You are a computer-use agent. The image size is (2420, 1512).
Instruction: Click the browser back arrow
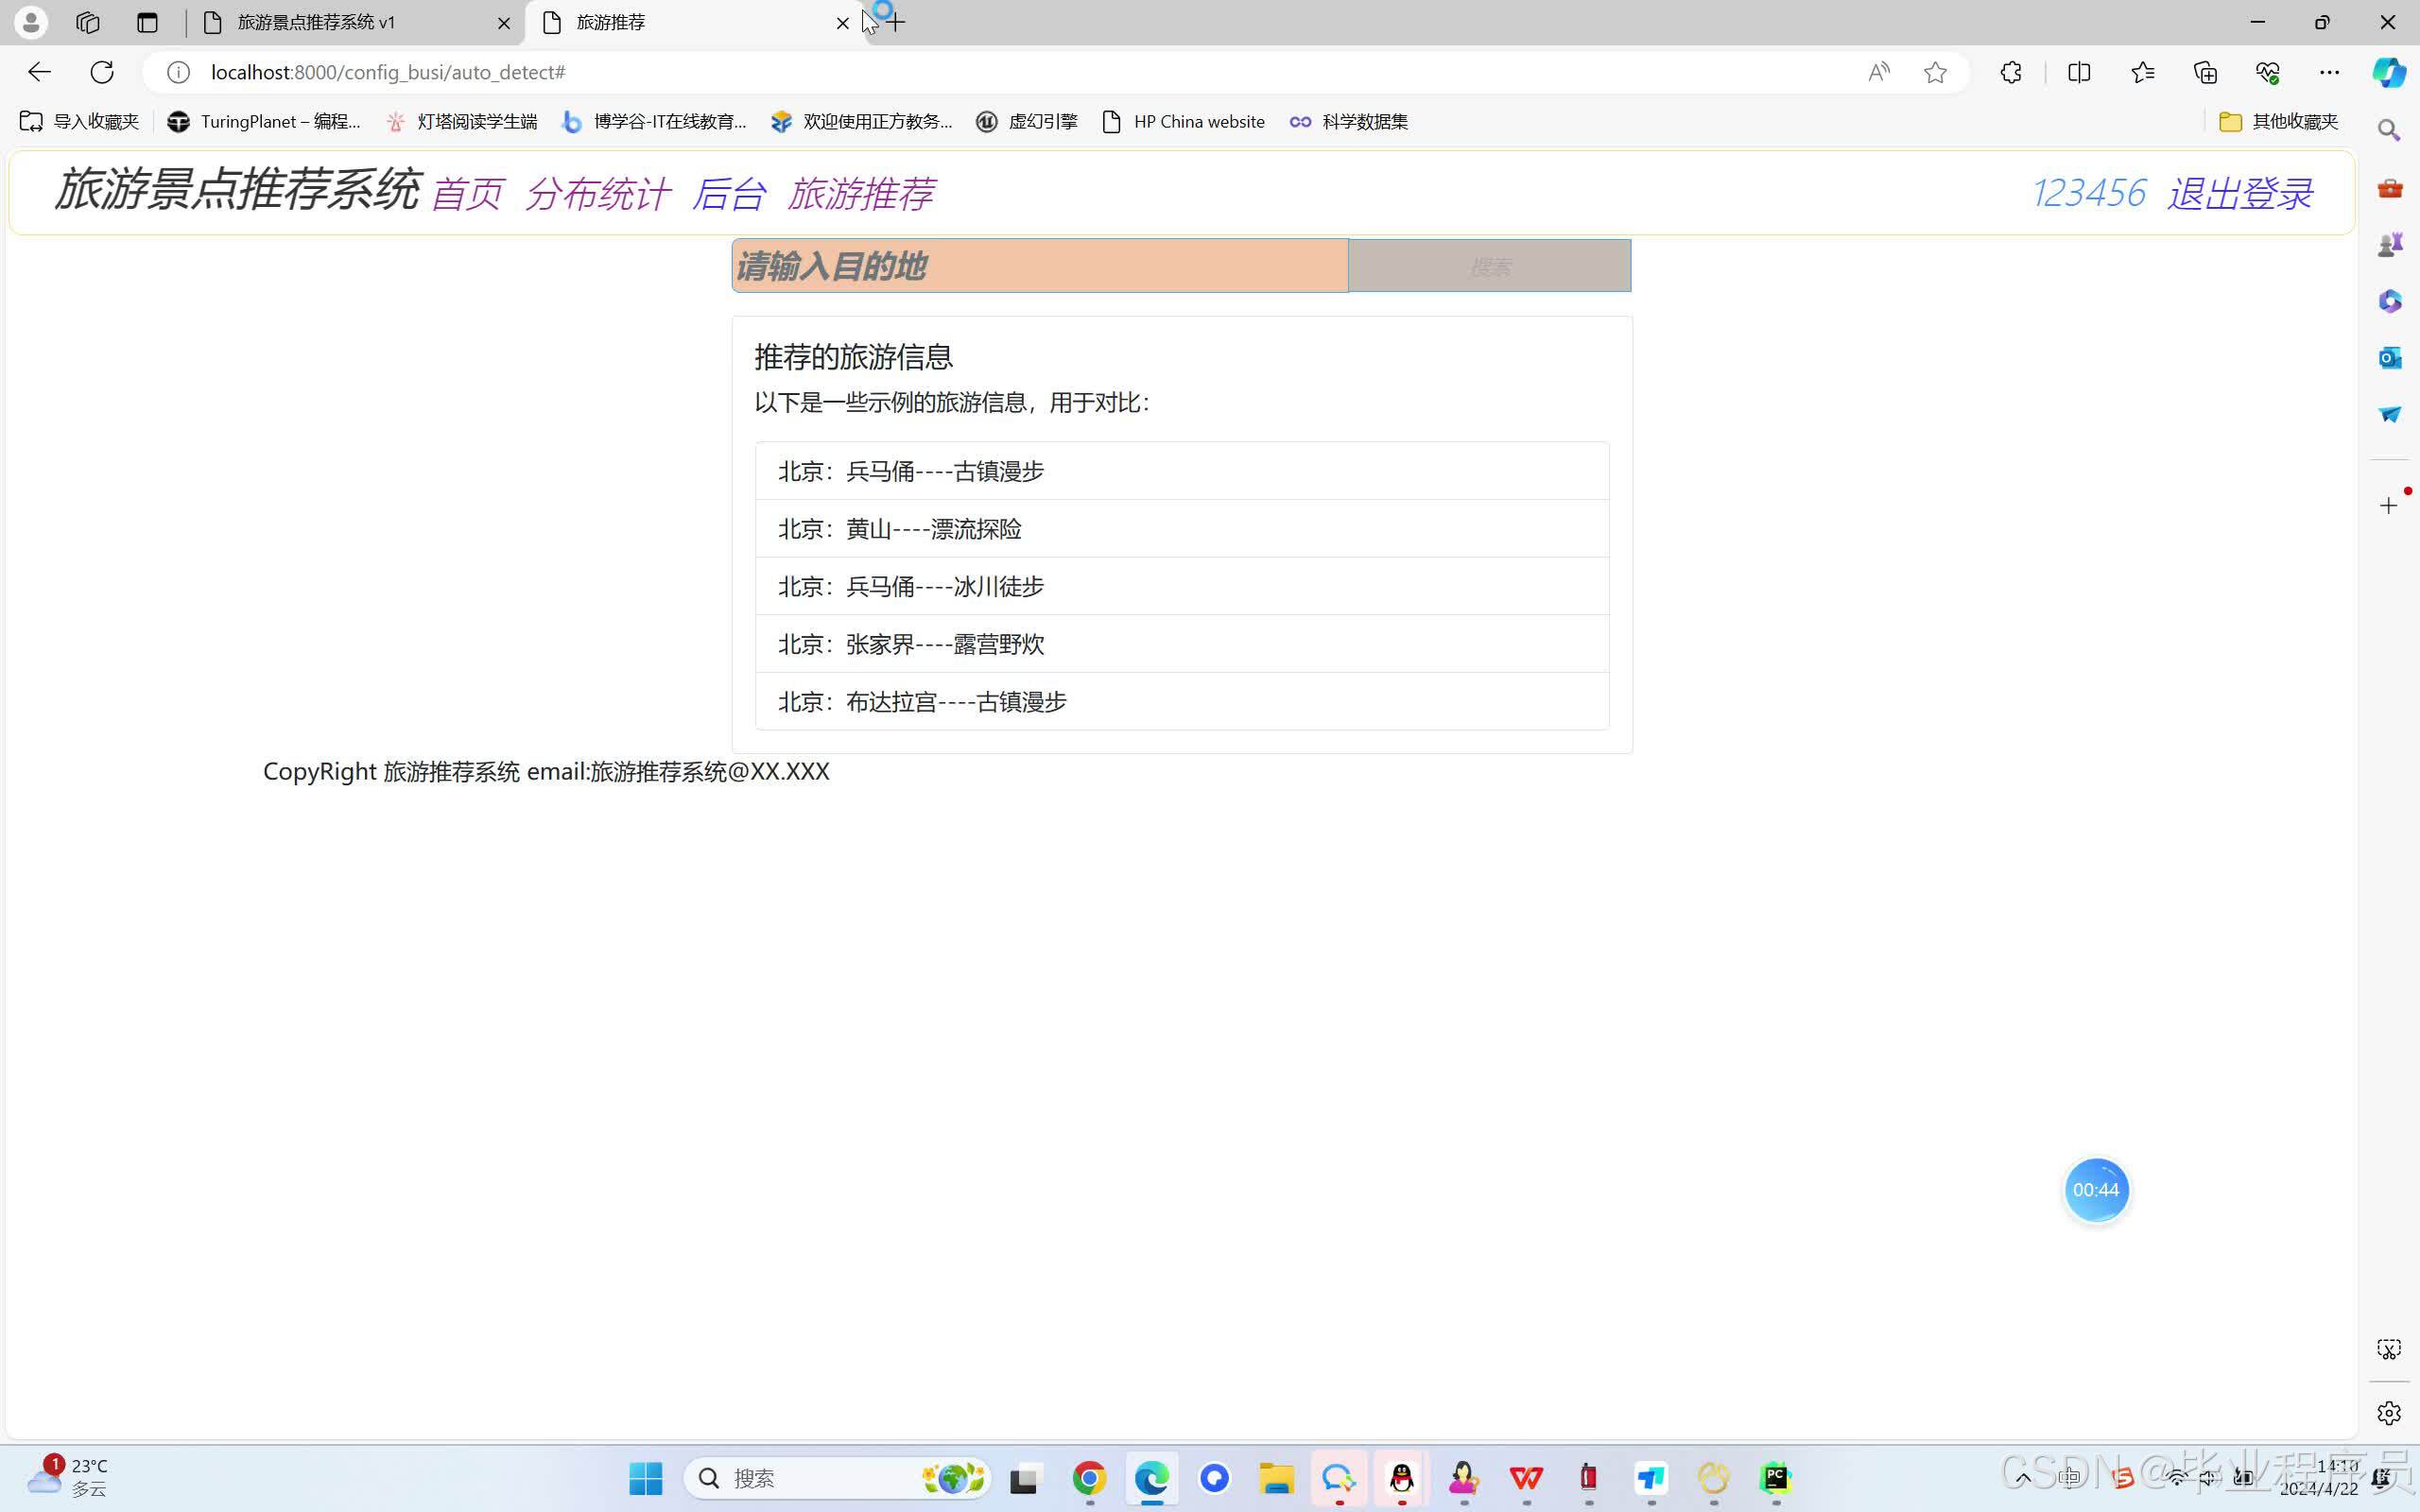(x=39, y=72)
